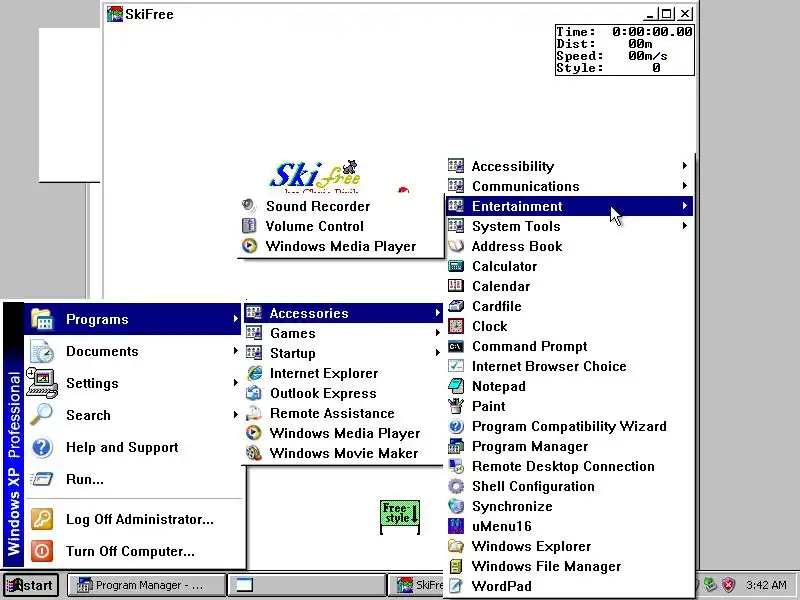Click the Volume Control speaker icon
Screen dimensions: 800x600
249,226
